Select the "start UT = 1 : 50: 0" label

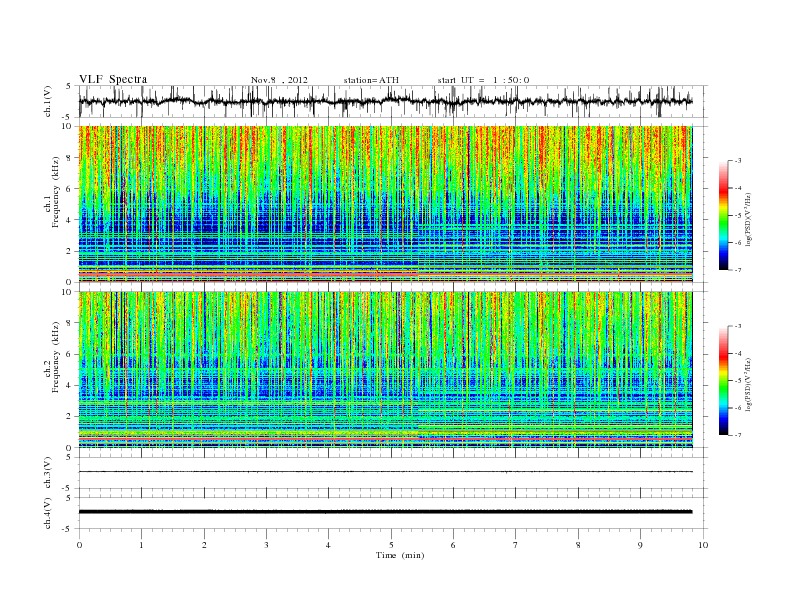(483, 80)
